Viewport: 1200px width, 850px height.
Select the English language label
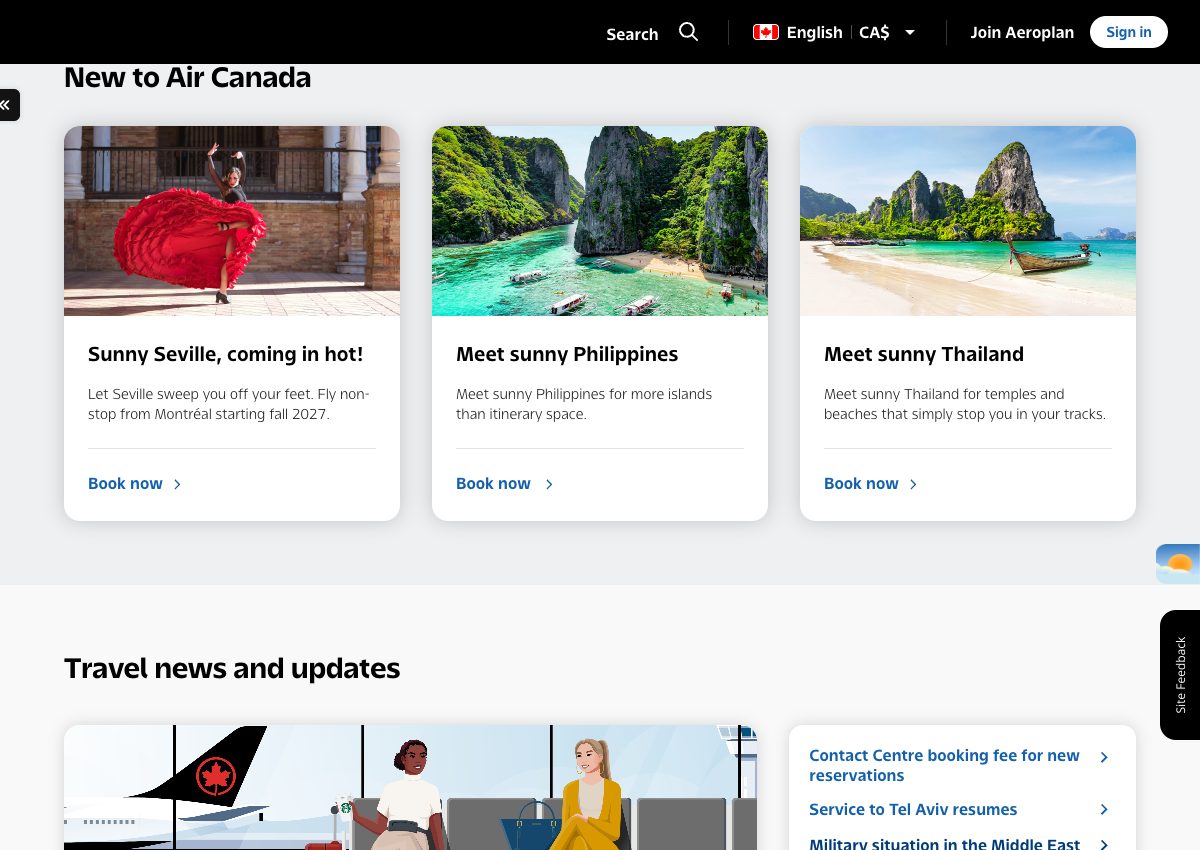[814, 32]
